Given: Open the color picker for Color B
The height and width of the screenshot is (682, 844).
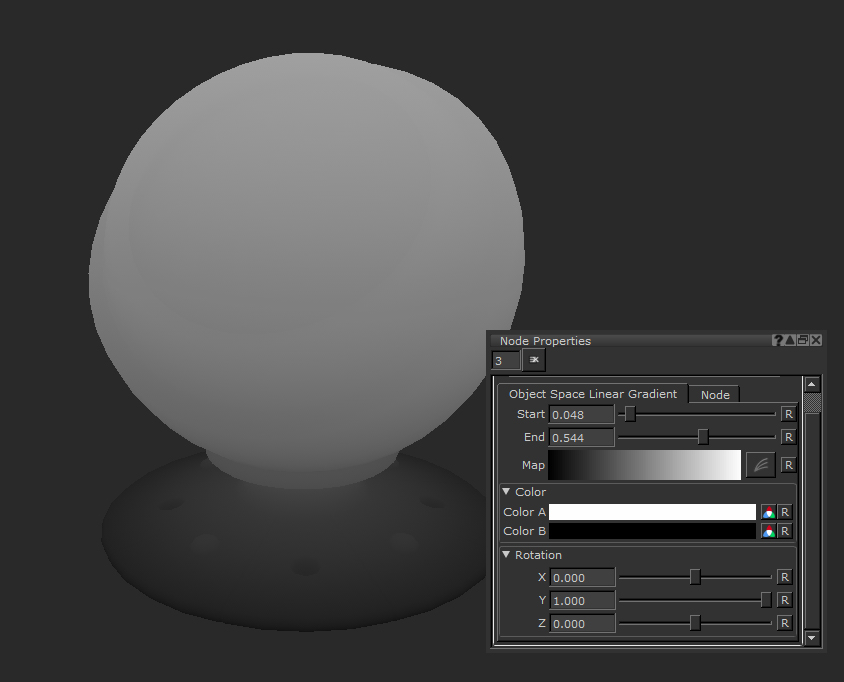Looking at the screenshot, I should click(x=768, y=531).
